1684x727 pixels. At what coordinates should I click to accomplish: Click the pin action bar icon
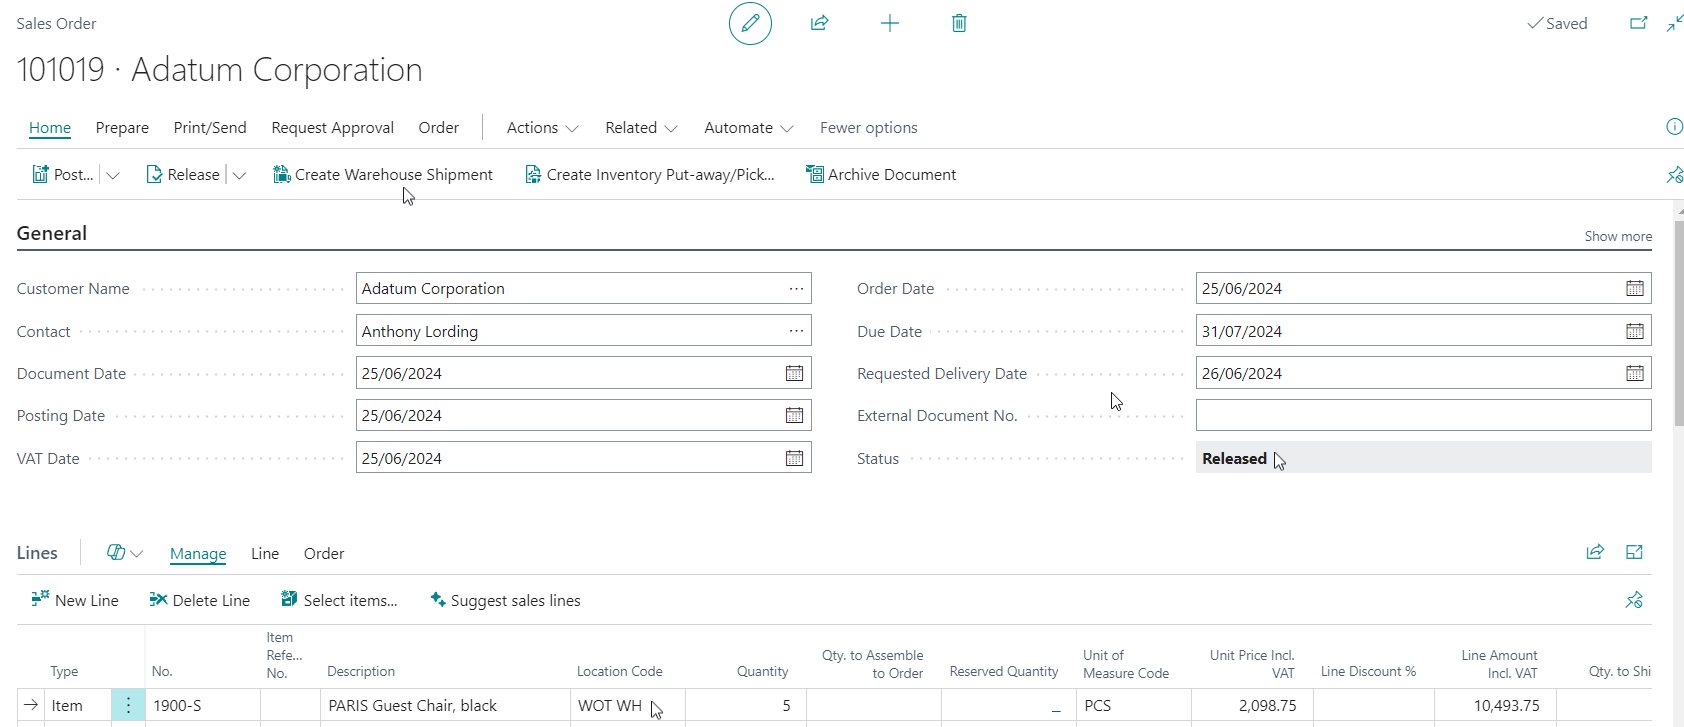pos(1674,175)
